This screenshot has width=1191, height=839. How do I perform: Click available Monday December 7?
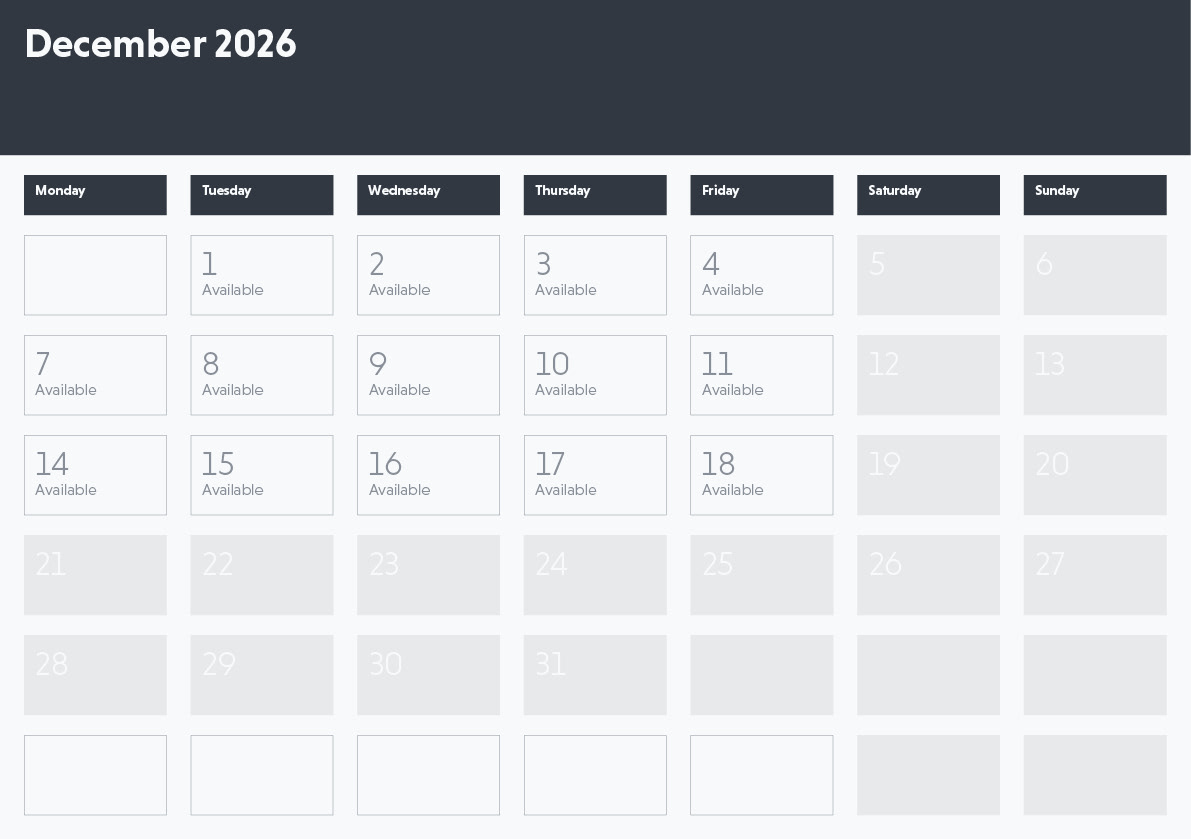click(95, 375)
